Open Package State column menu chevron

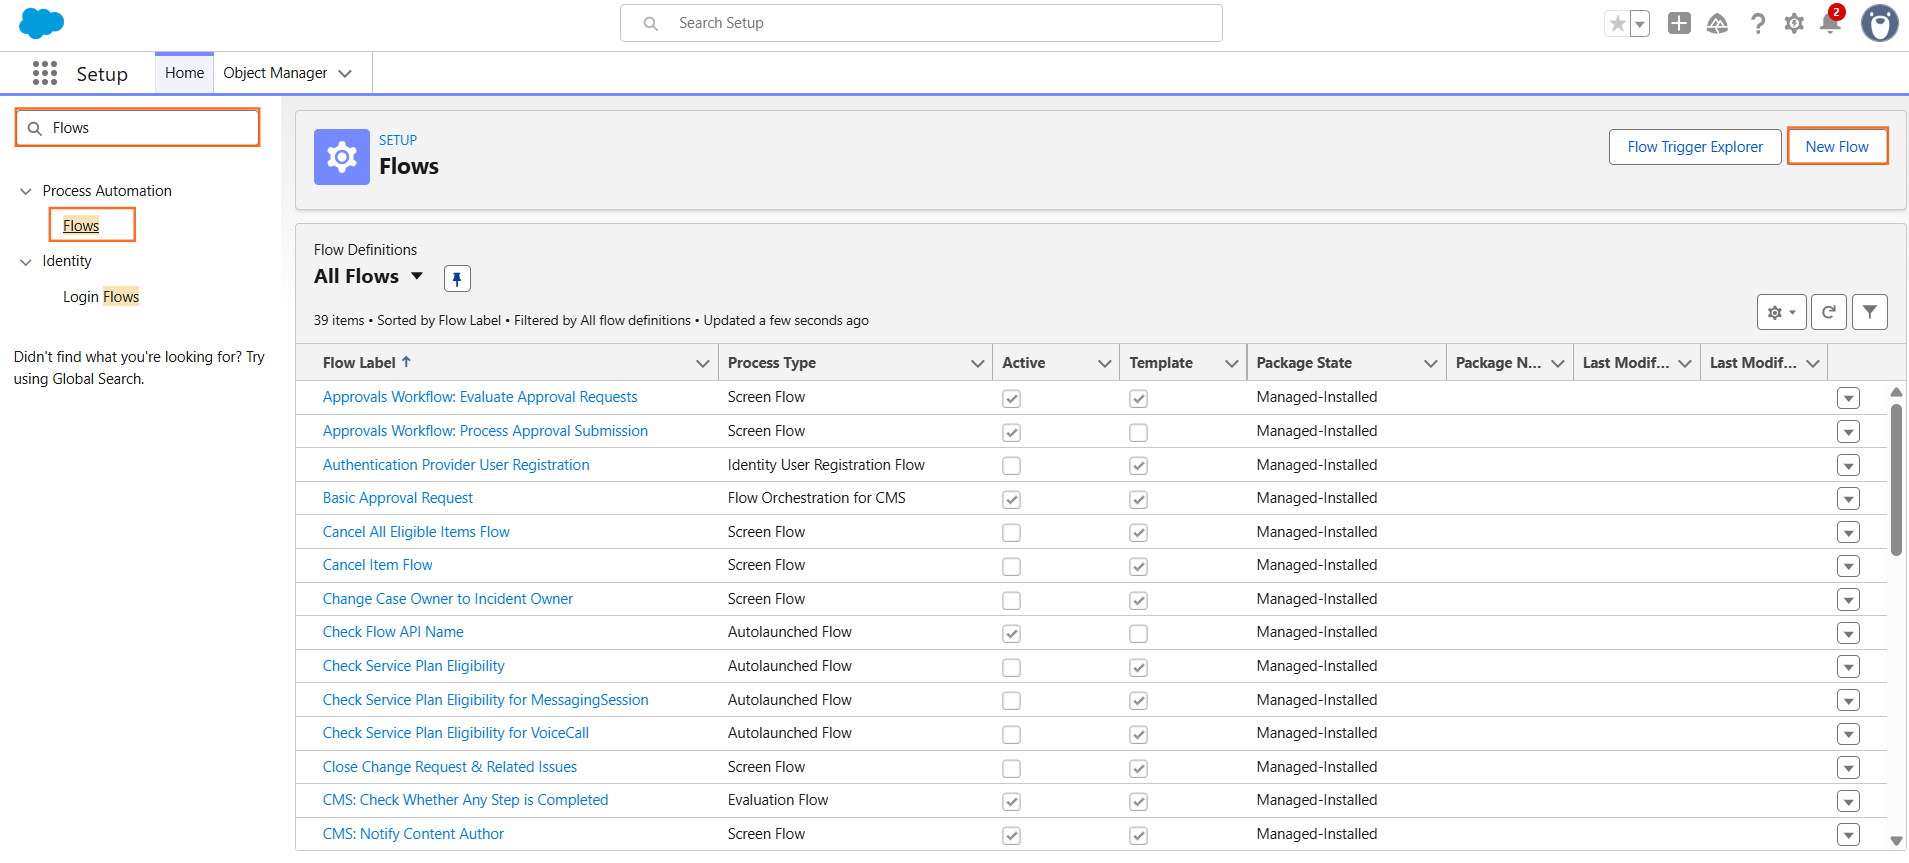point(1431,363)
